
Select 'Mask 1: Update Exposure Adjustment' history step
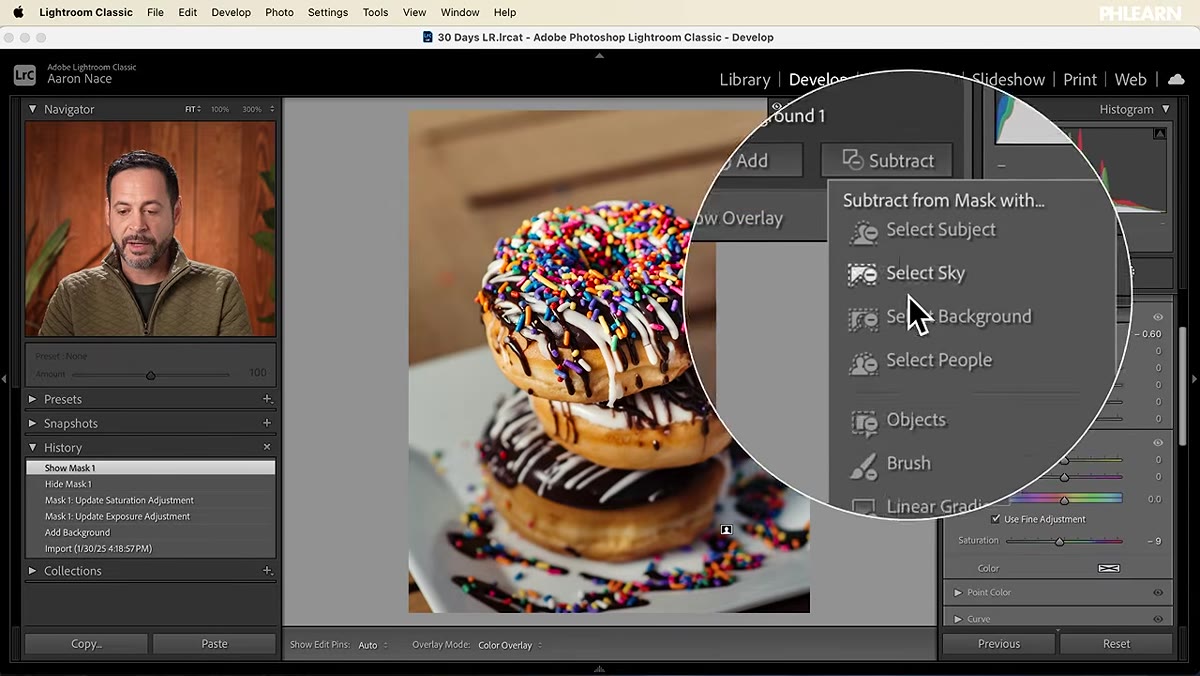tap(150, 516)
